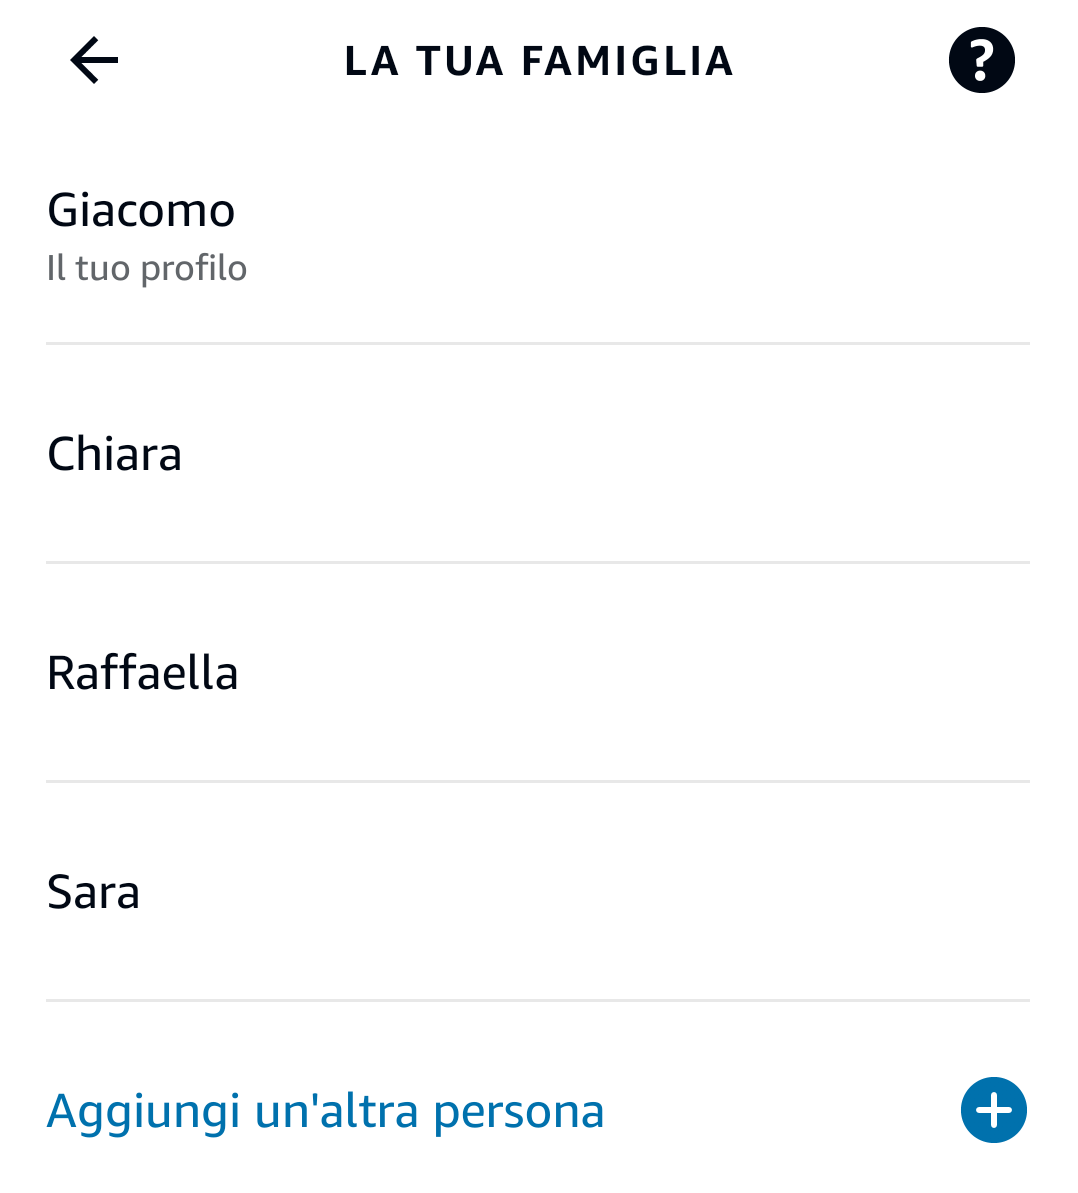Click the 'LA TUA FAMIGLIA' page title
The height and width of the screenshot is (1193, 1078).
(539, 61)
